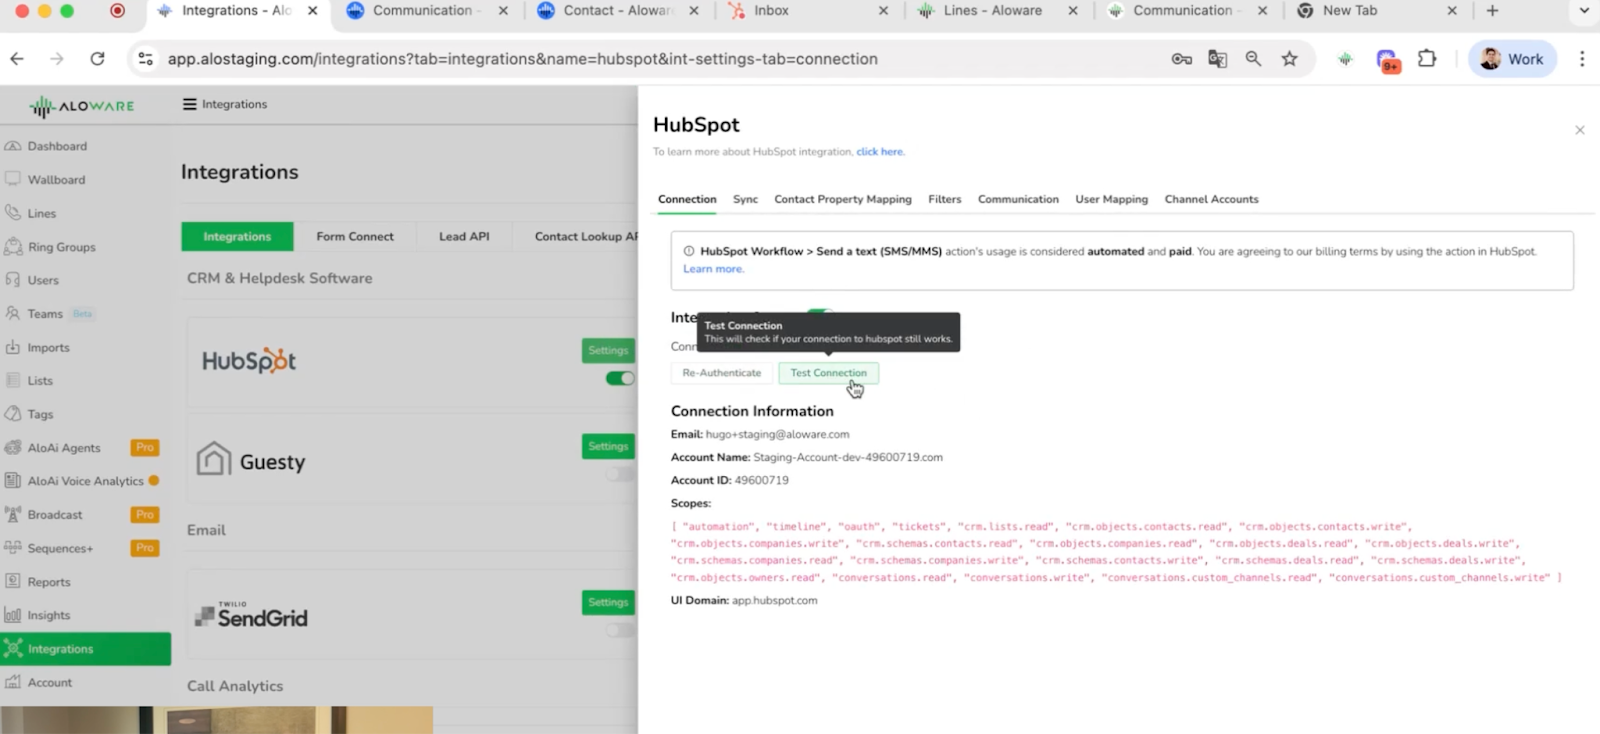Click the Aloware logo
The width and height of the screenshot is (1600, 734).
click(81, 106)
